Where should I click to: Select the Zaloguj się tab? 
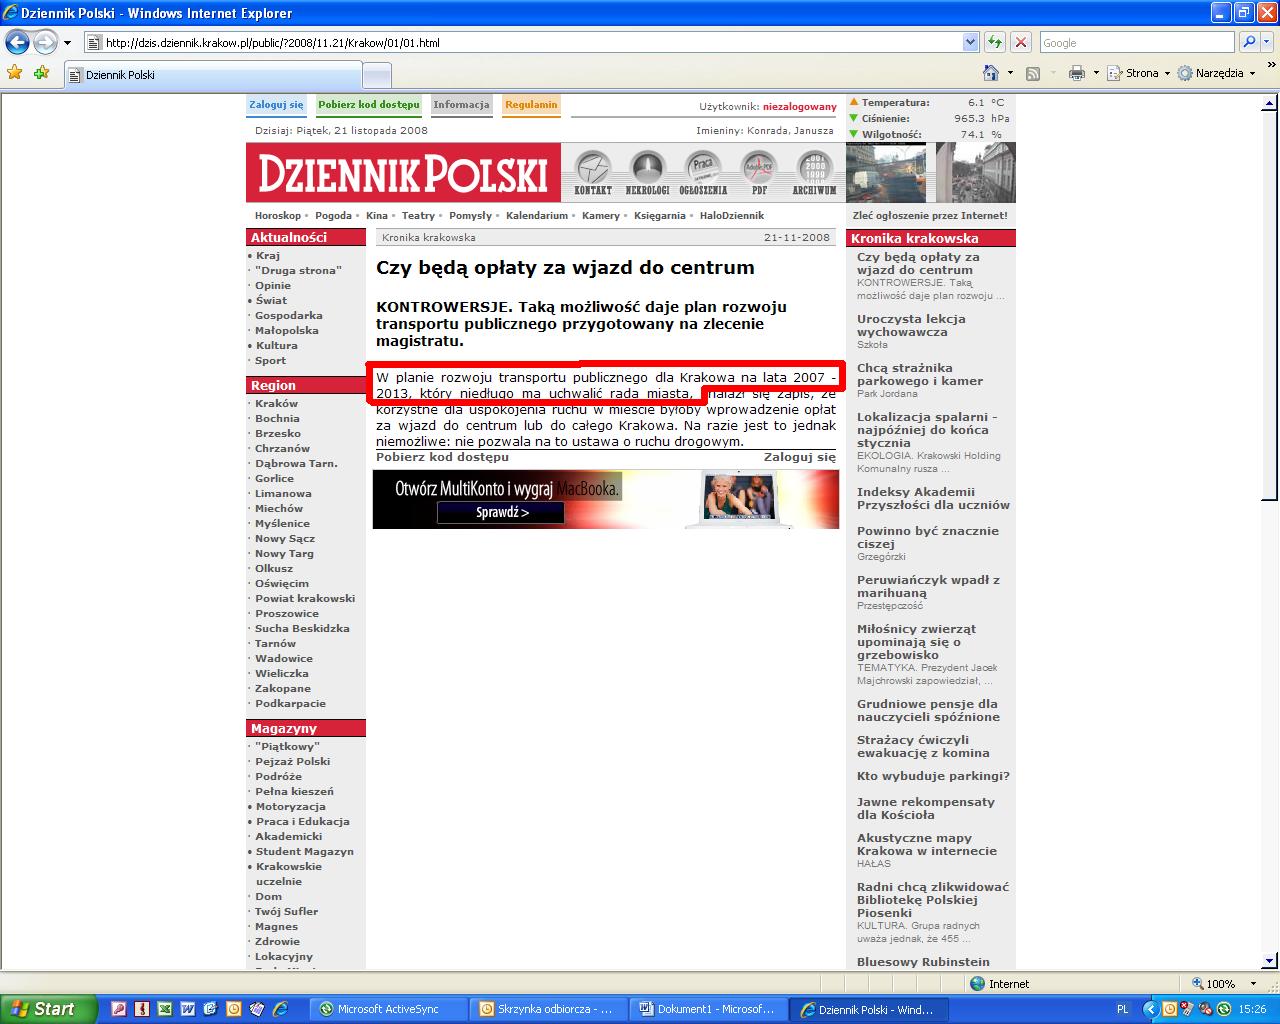click(x=276, y=105)
